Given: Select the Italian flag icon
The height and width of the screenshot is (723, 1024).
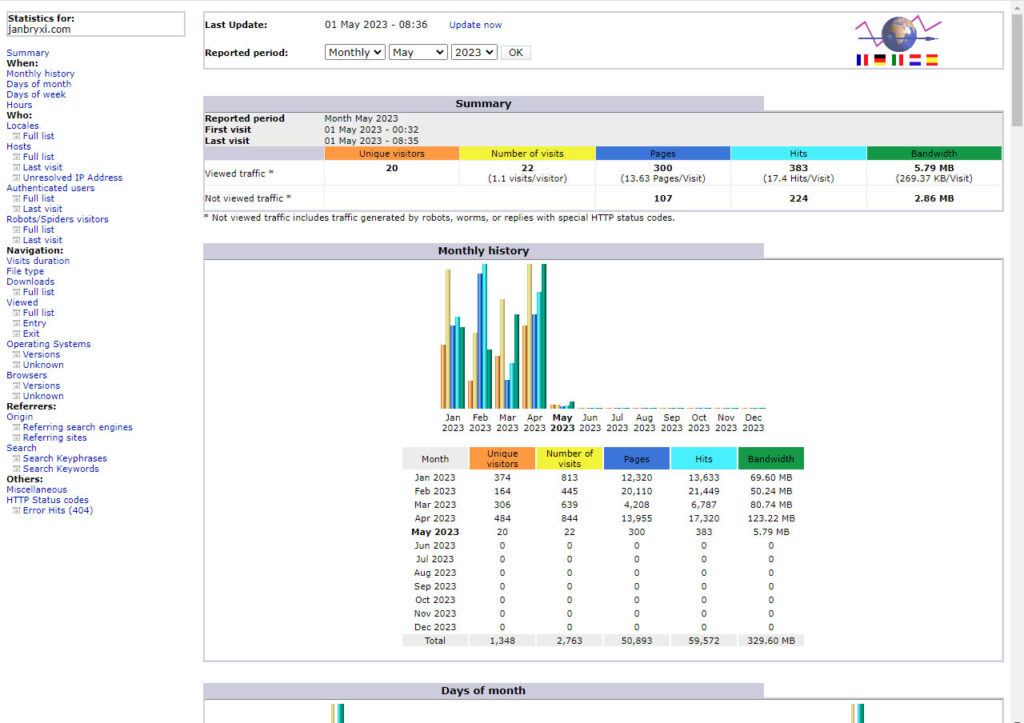Looking at the screenshot, I should [x=897, y=60].
